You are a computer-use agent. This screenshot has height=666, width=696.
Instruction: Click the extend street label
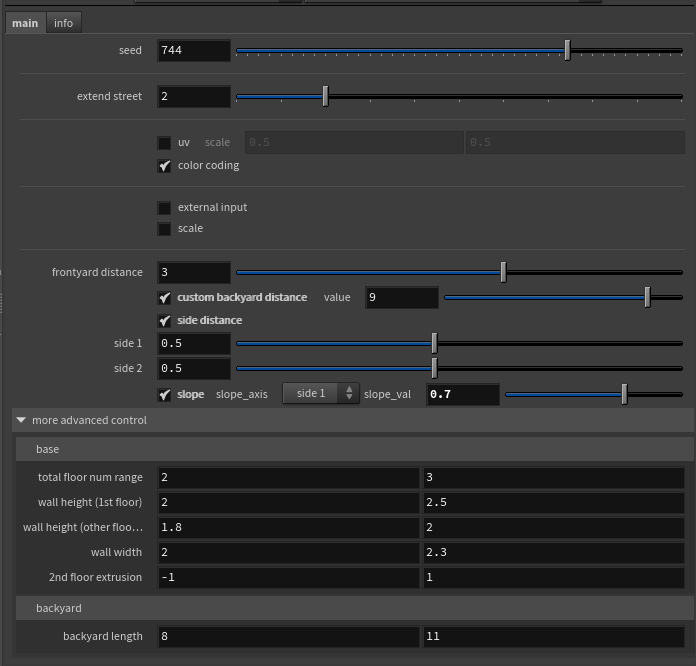[110, 96]
